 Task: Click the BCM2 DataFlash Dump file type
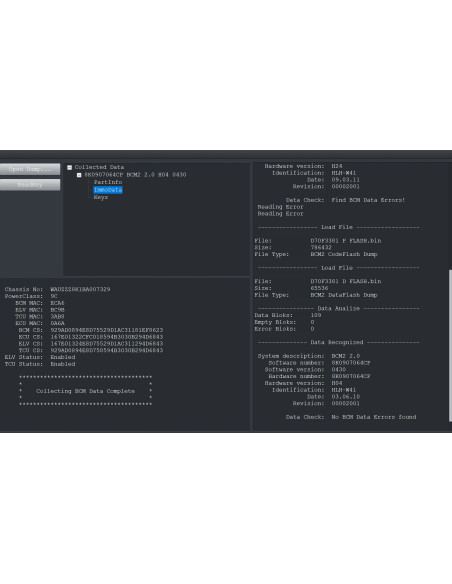[x=344, y=295]
